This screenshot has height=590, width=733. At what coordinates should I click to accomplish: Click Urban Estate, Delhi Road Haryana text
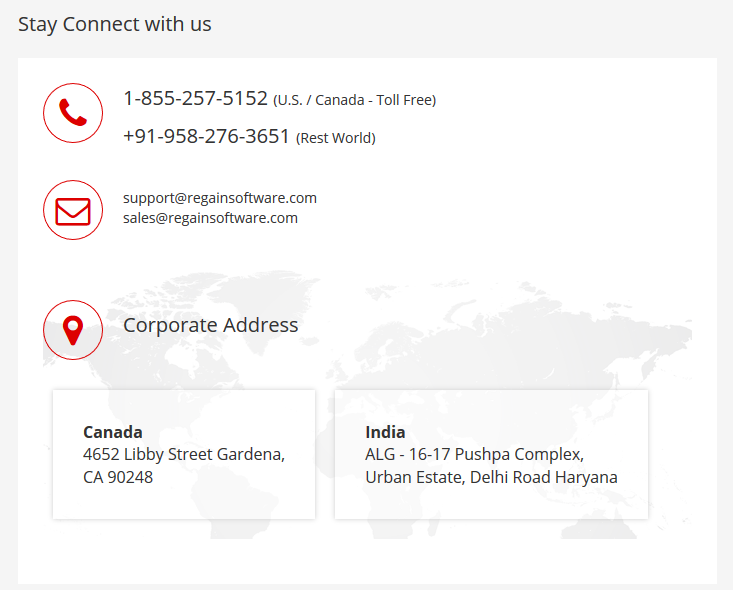(x=491, y=477)
